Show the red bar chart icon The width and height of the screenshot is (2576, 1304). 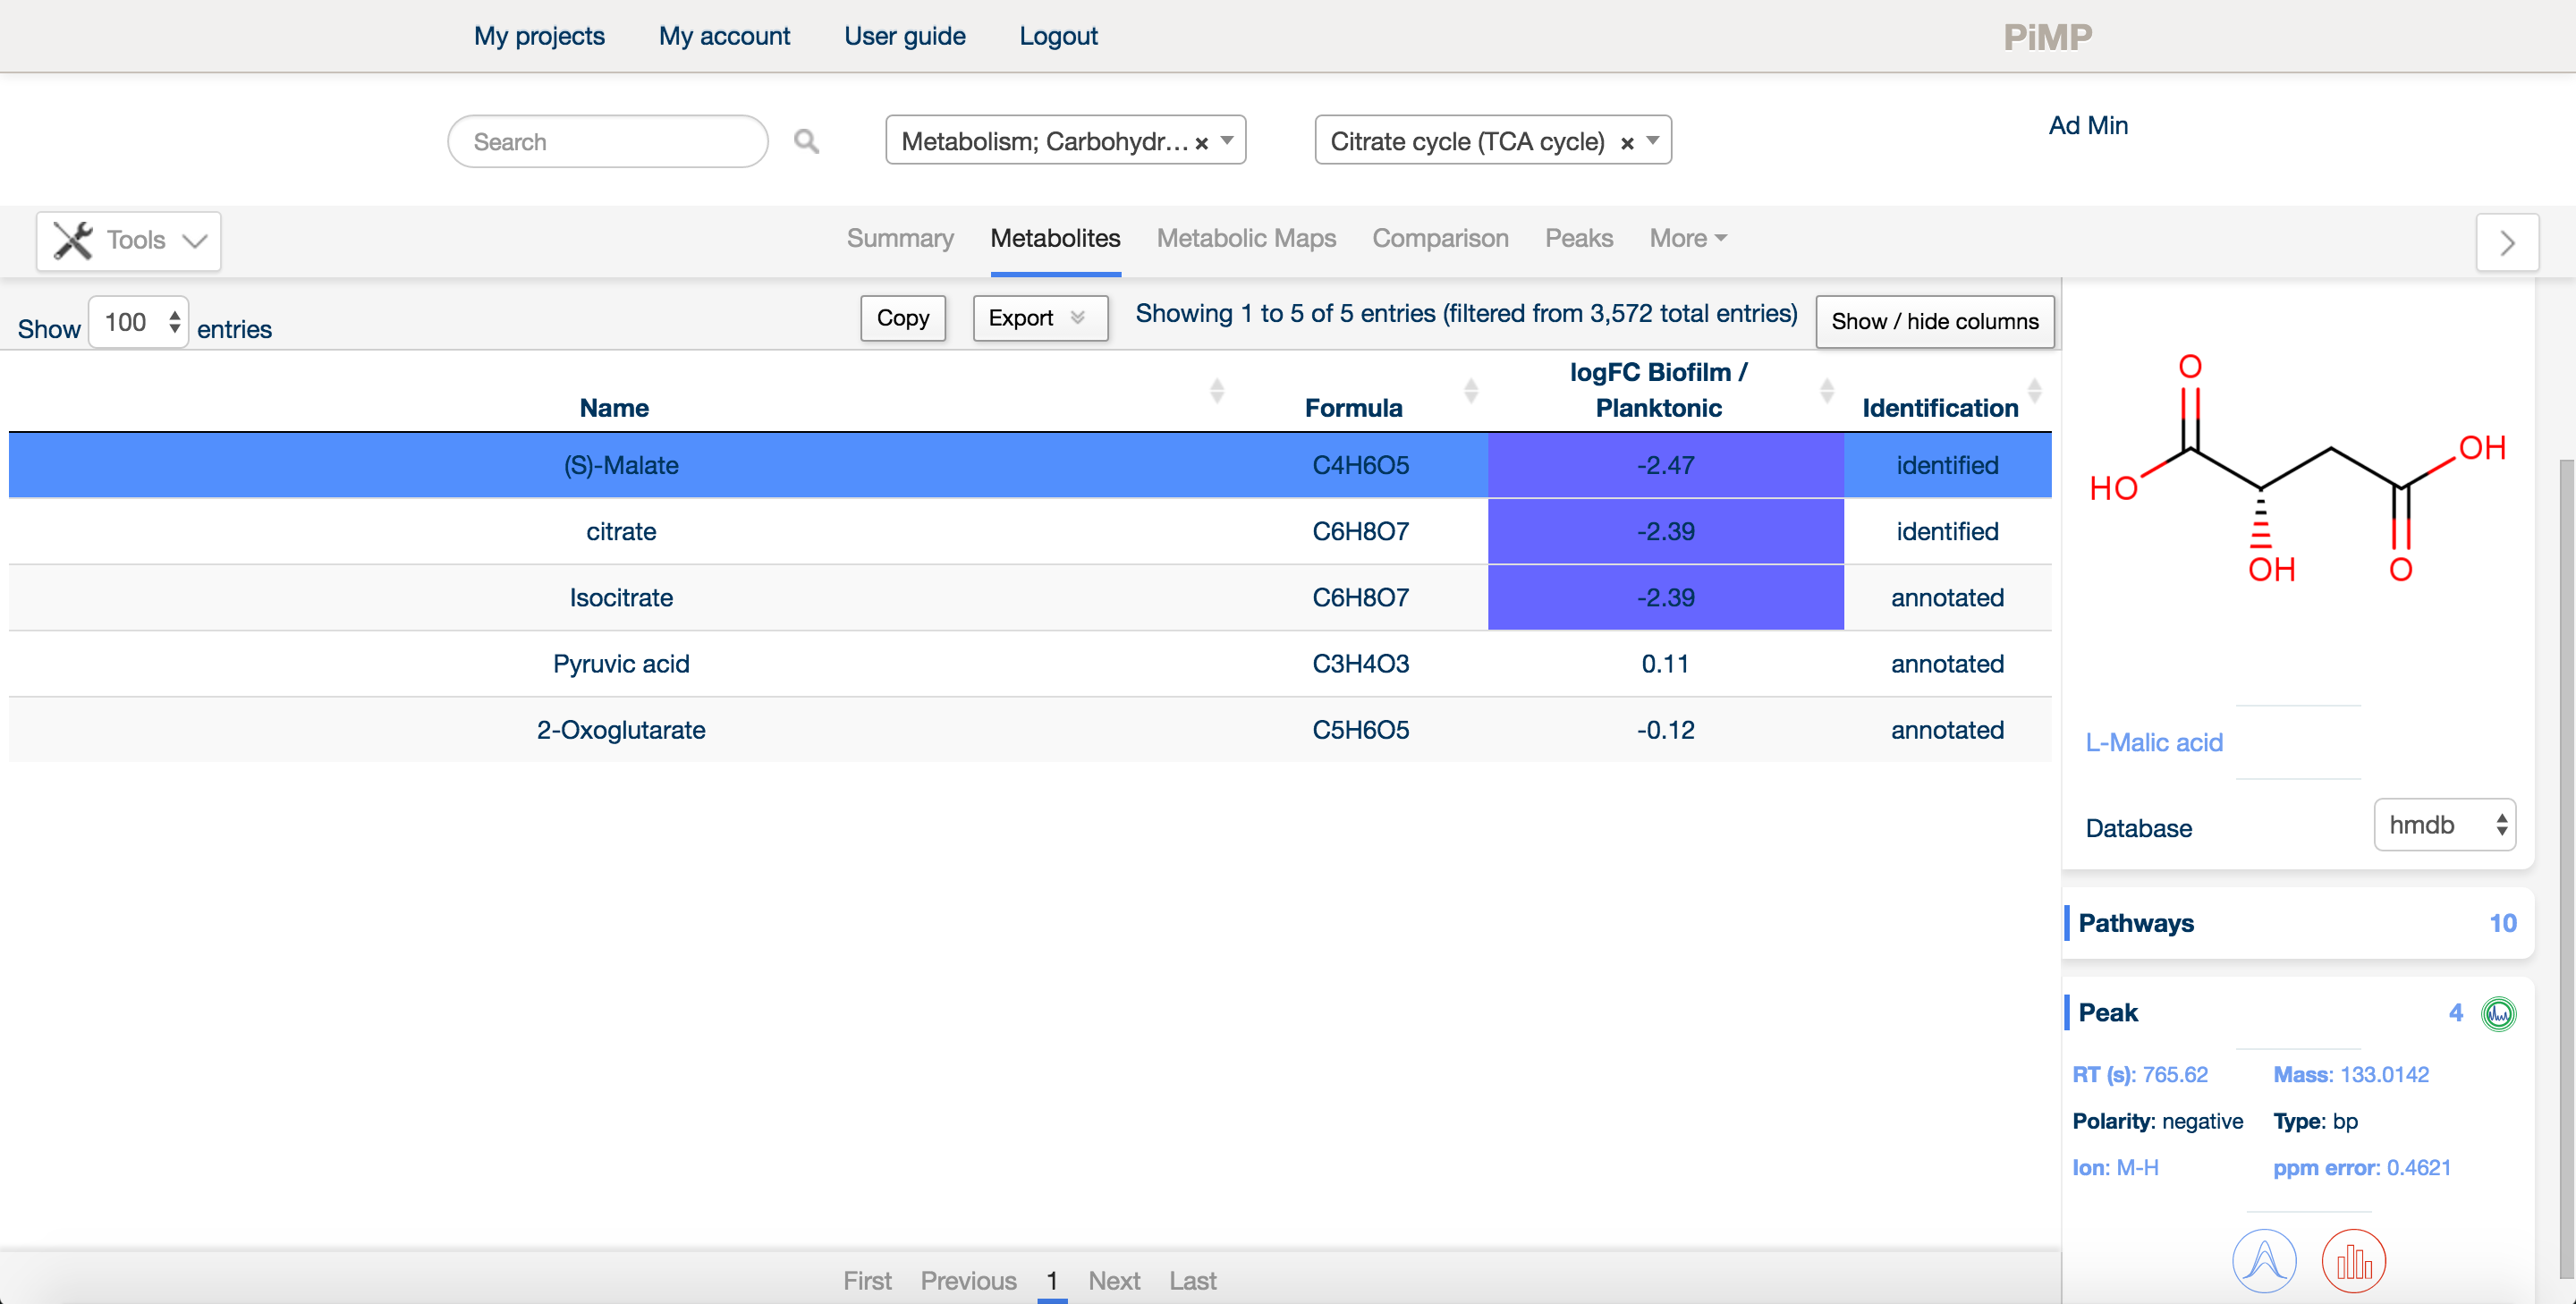pos(2354,1261)
